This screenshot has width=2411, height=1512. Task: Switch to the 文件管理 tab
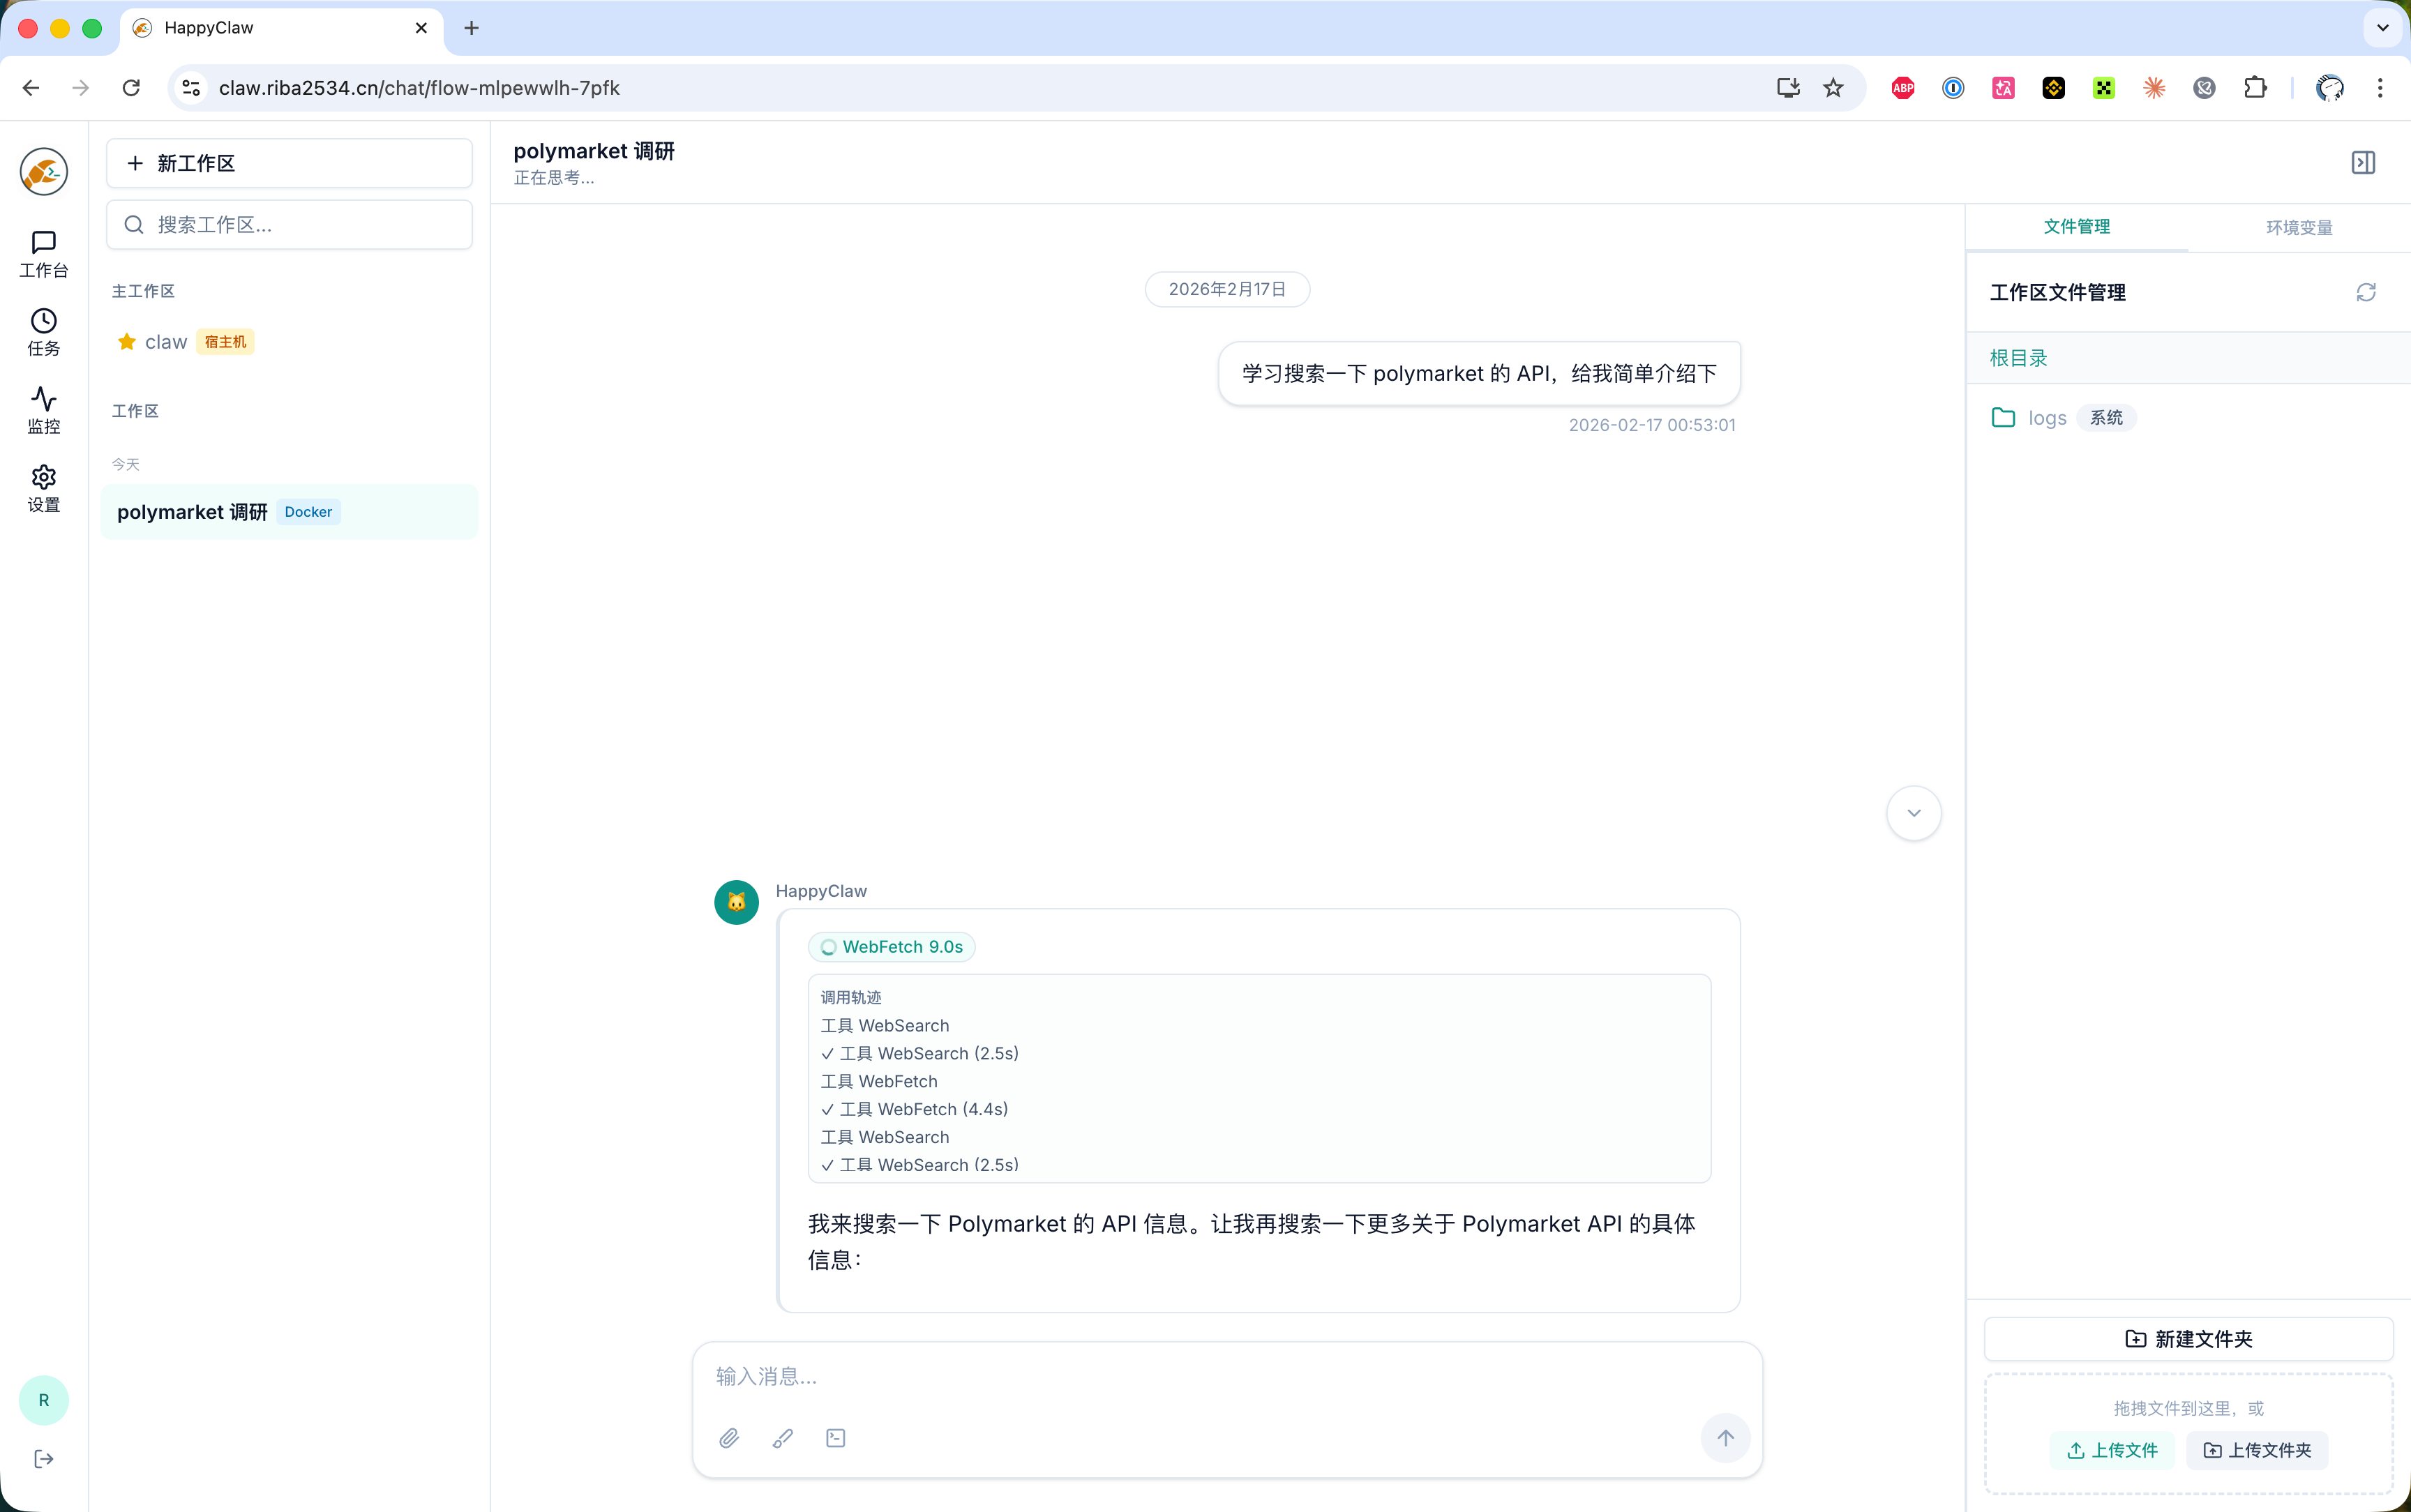pyautogui.click(x=2076, y=227)
